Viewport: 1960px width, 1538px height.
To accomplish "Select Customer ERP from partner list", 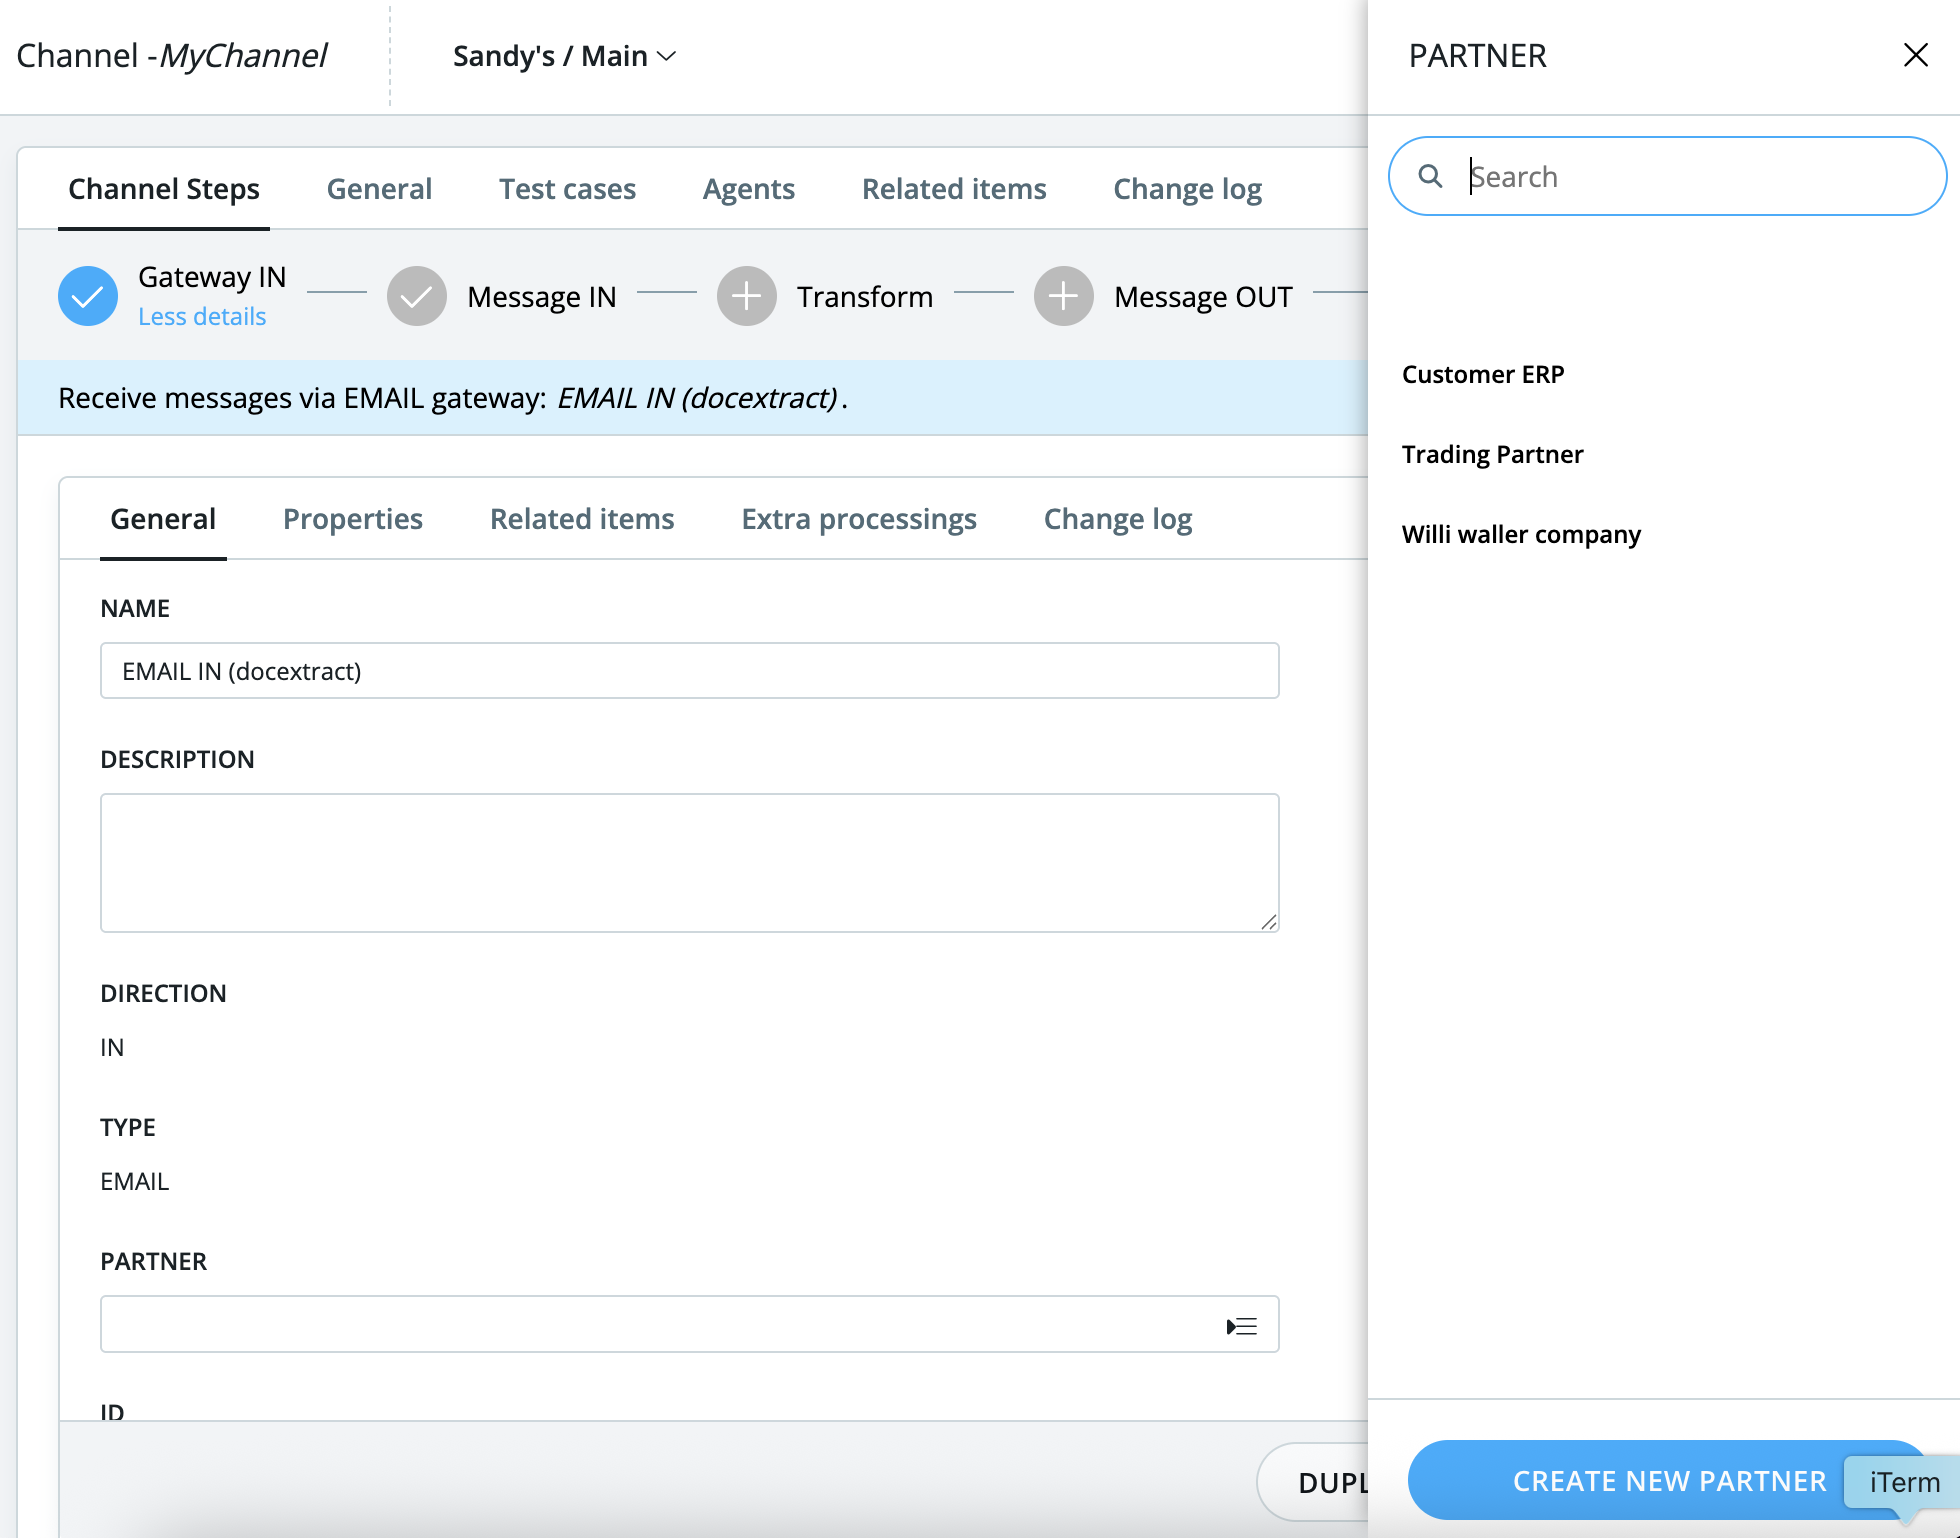I will (1483, 374).
